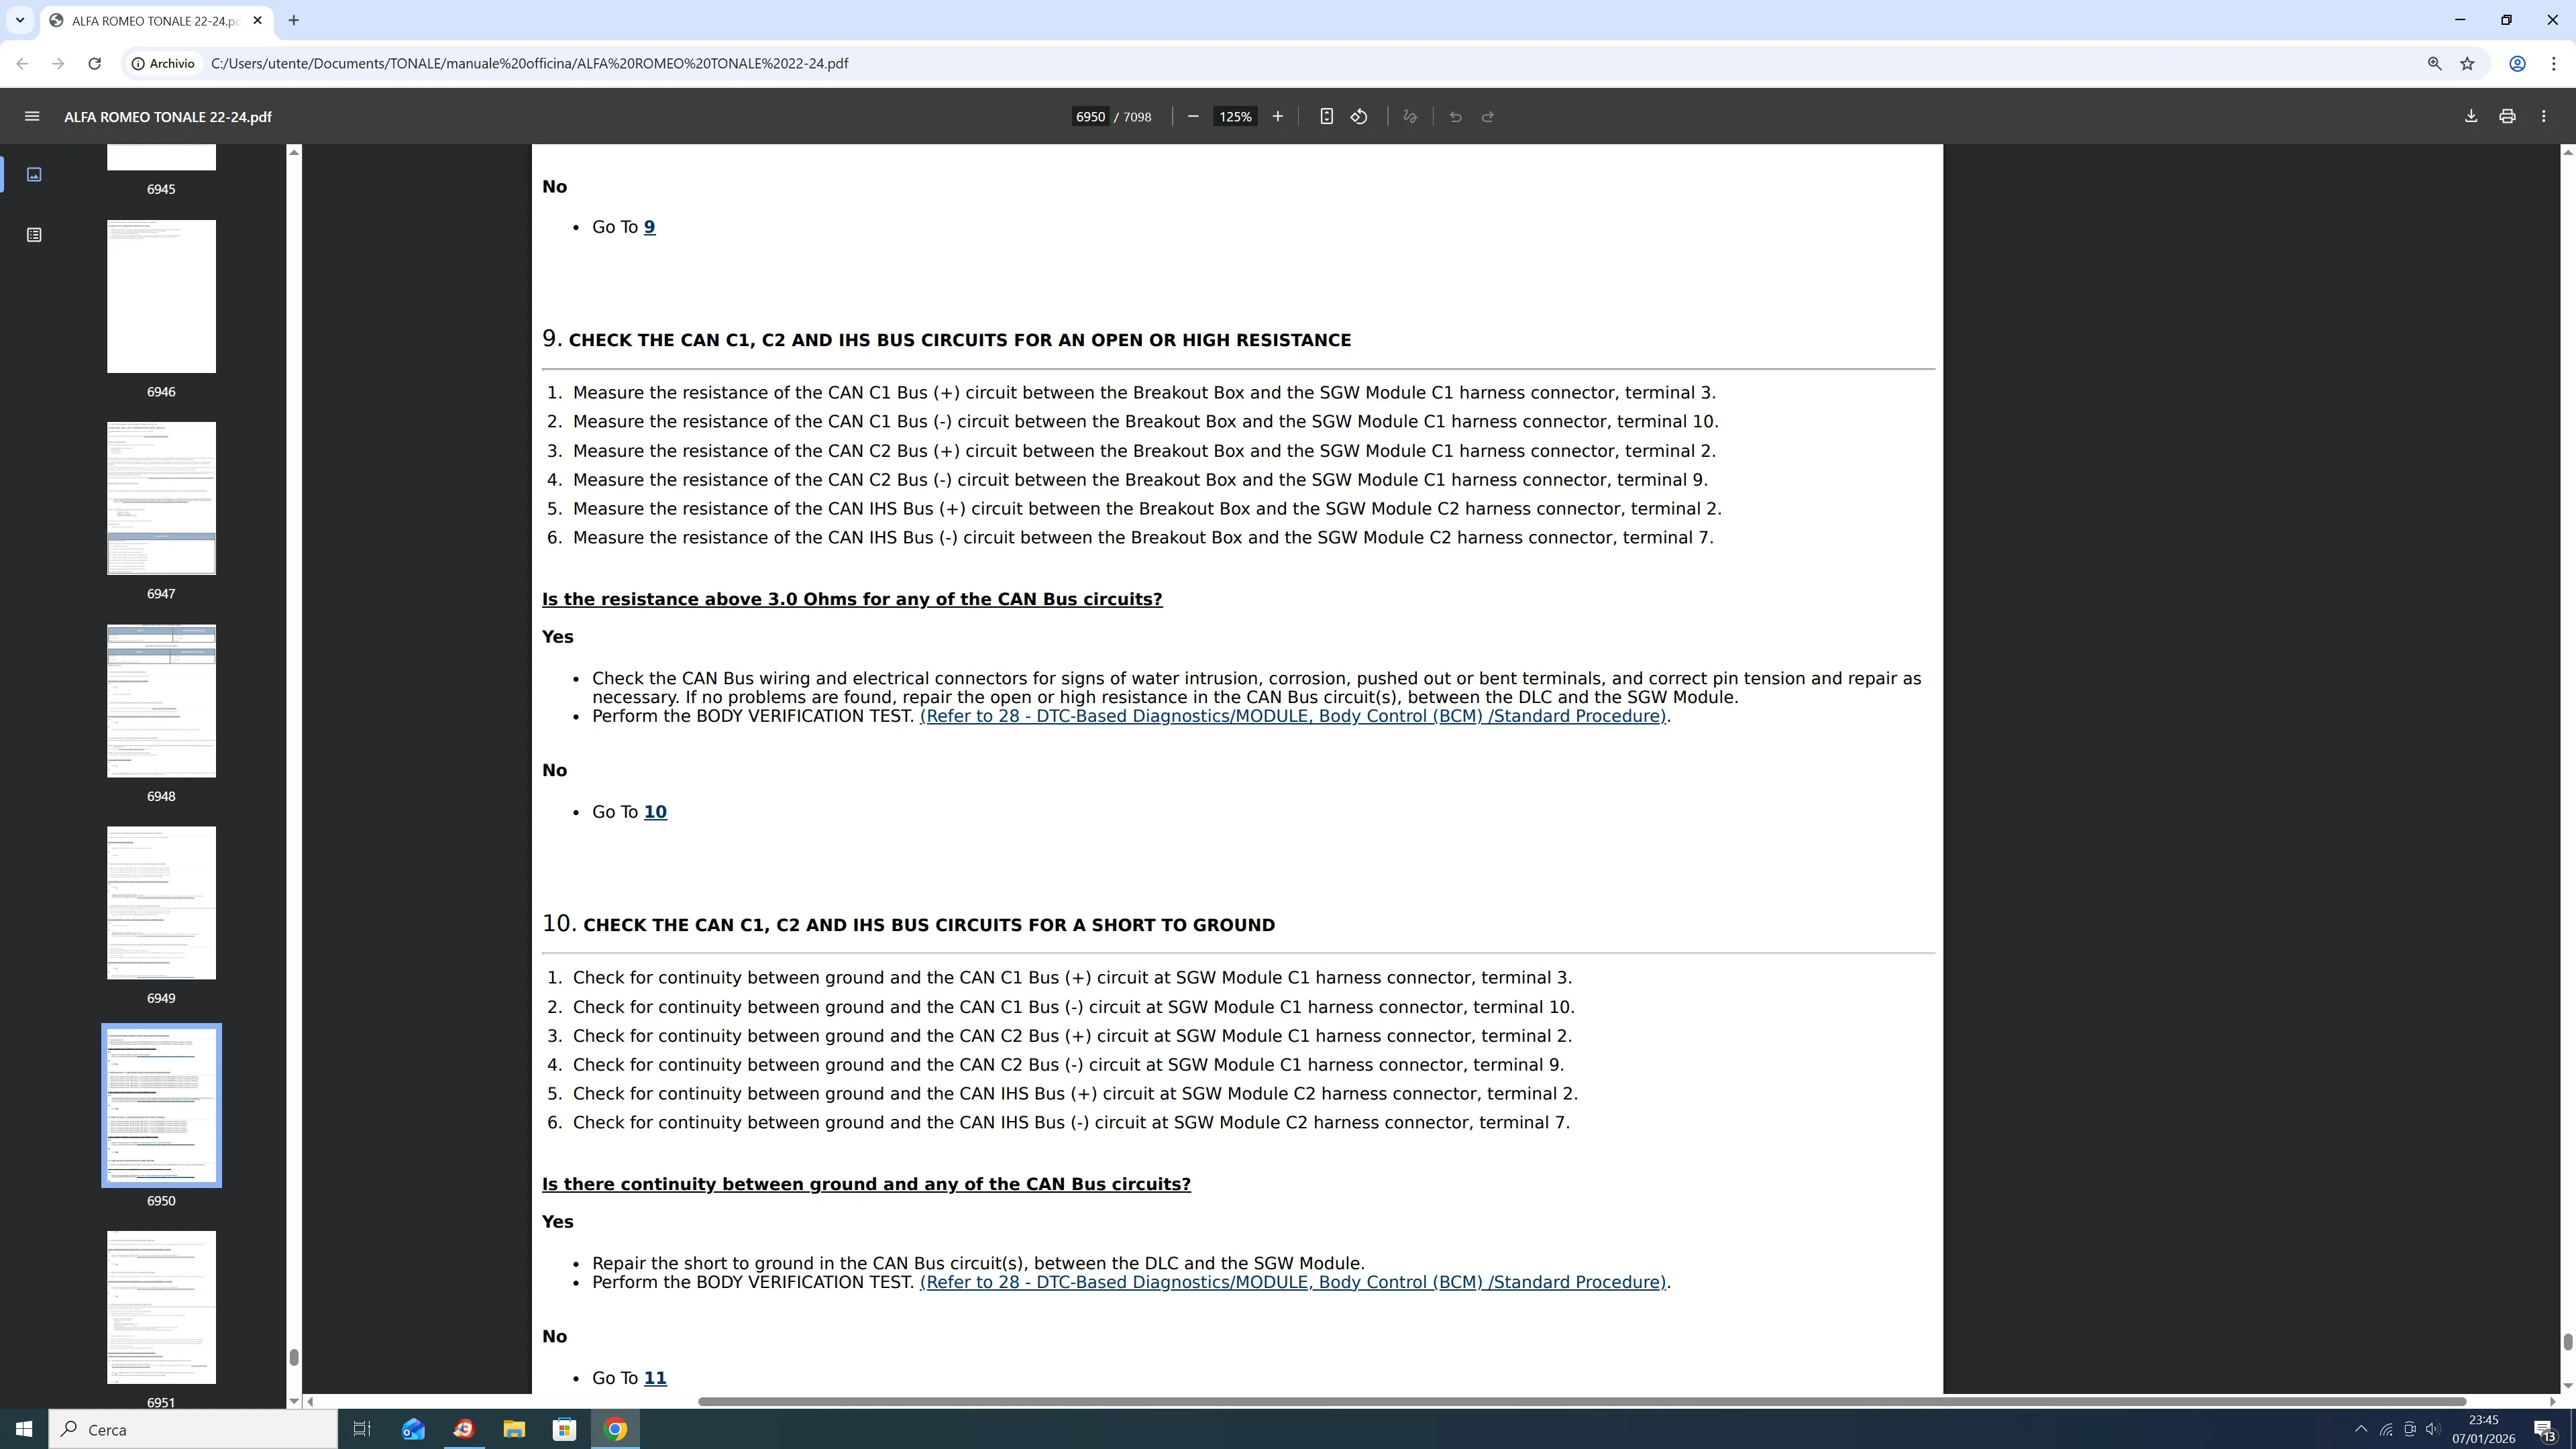Open a new browser tab
The image size is (2576, 1449).
[x=293, y=20]
